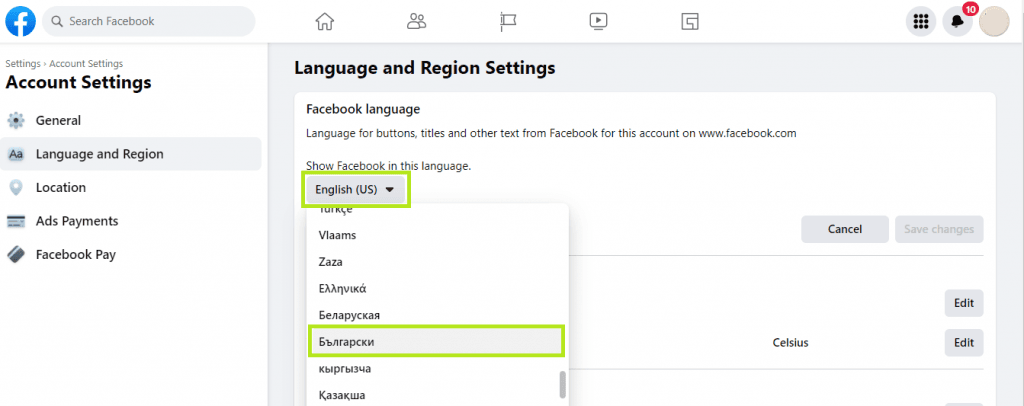Click the language list scrollbar thumb

point(562,384)
